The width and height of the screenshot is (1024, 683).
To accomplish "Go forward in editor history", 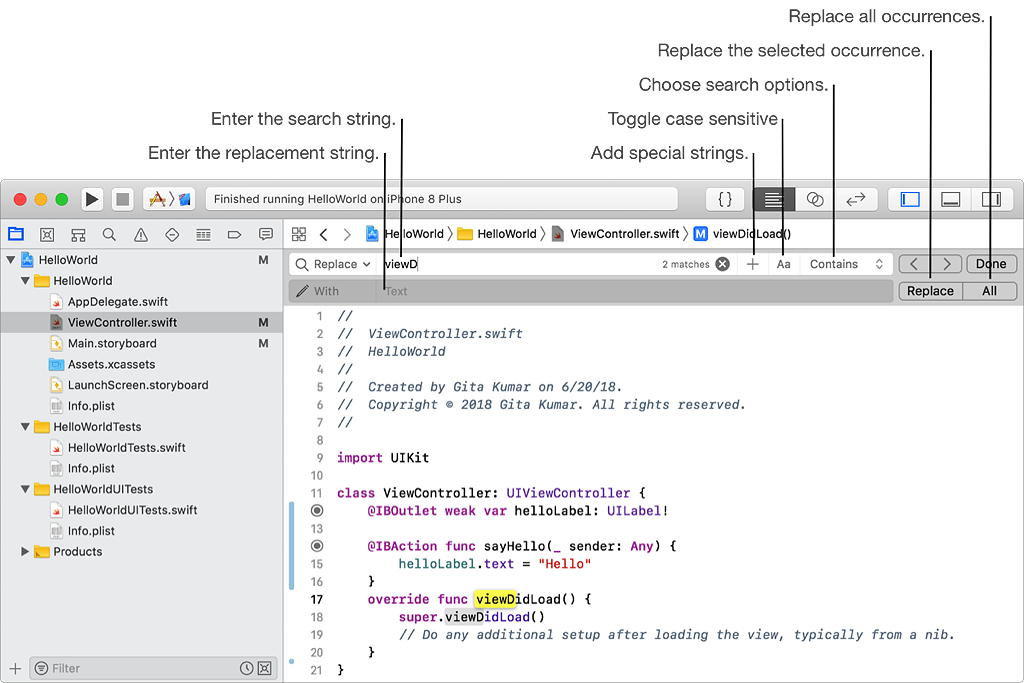I will tap(347, 234).
